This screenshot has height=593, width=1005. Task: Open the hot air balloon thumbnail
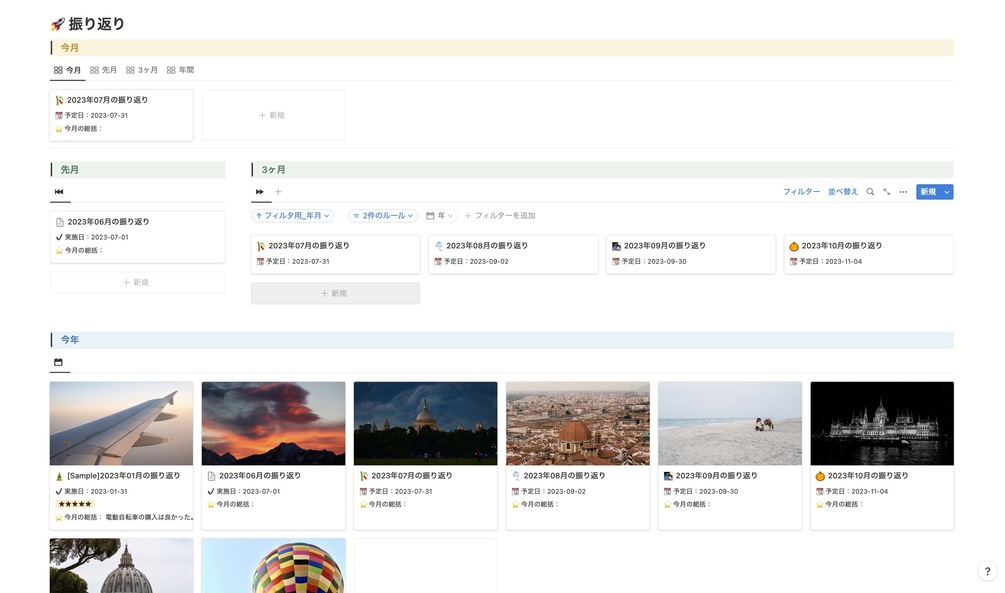[x=274, y=565]
